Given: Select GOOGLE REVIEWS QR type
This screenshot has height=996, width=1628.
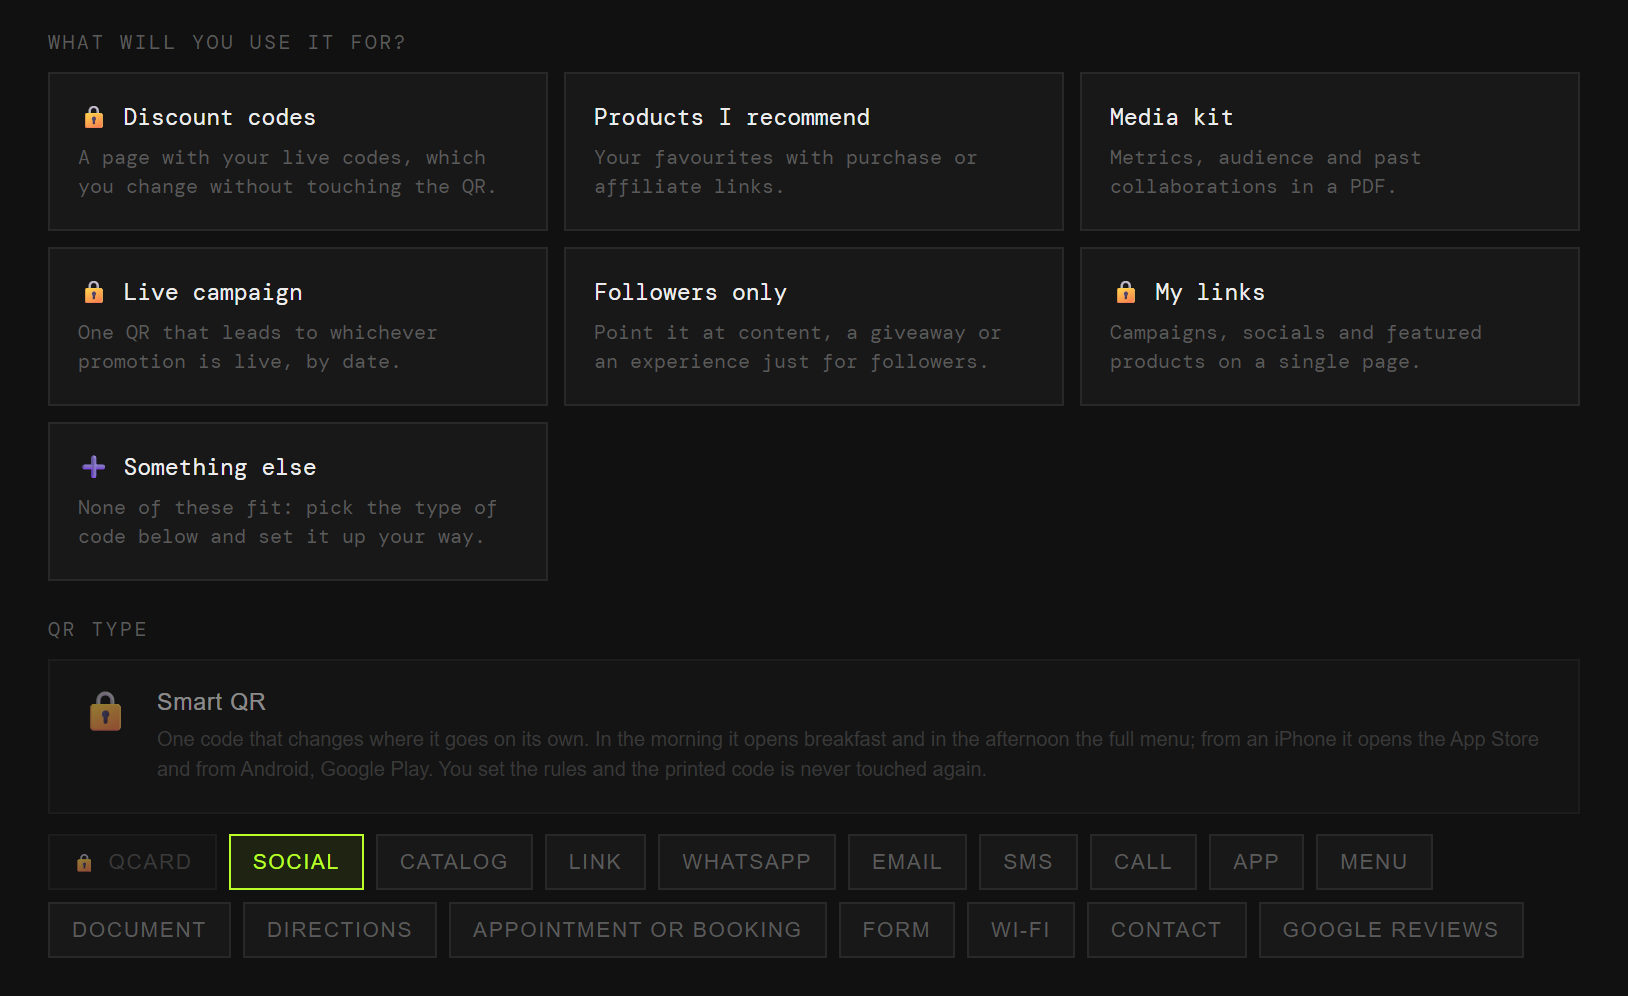Looking at the screenshot, I should click(x=1391, y=930).
